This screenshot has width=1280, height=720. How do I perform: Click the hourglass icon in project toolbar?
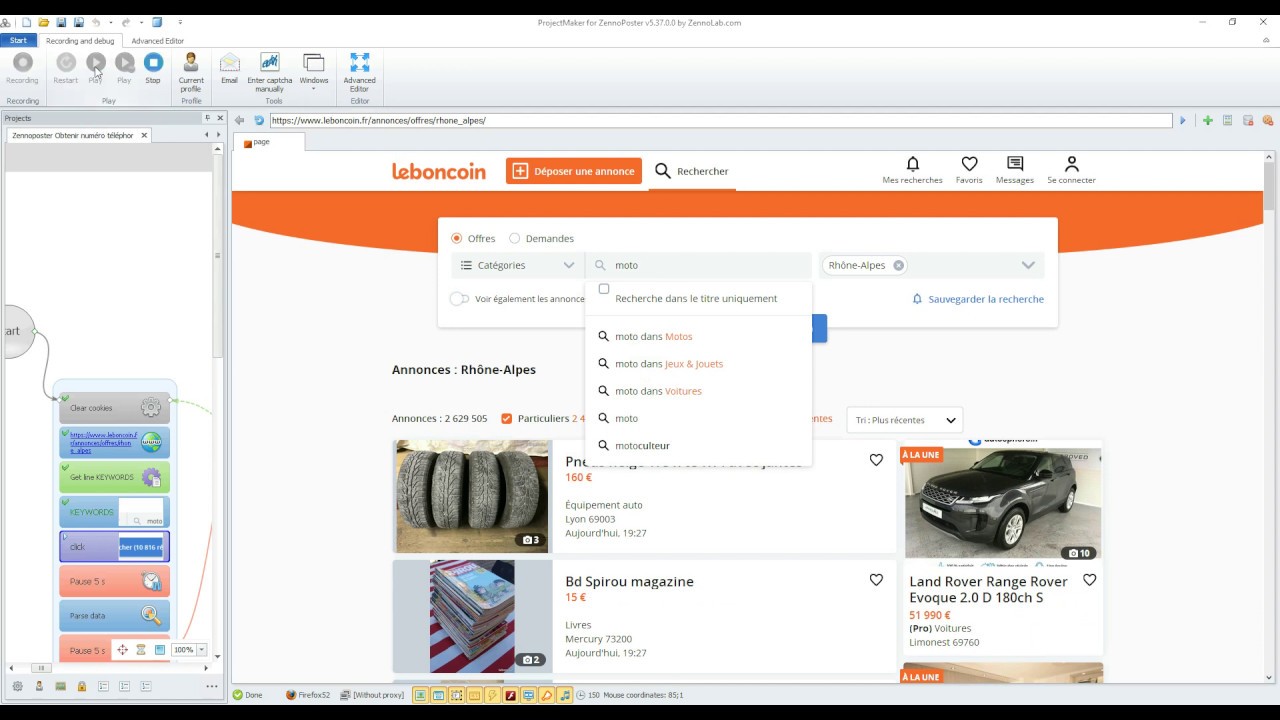(141, 650)
